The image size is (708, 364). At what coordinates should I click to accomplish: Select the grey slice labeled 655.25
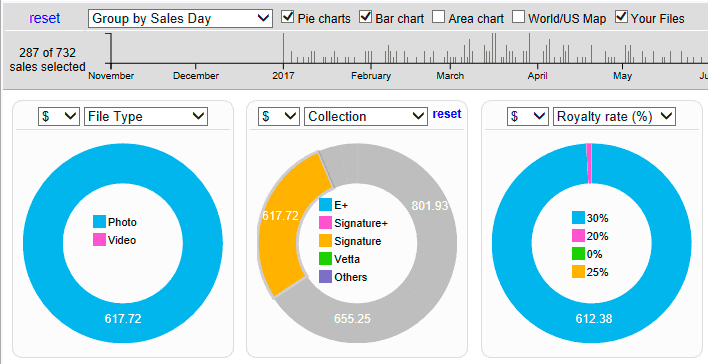point(352,318)
